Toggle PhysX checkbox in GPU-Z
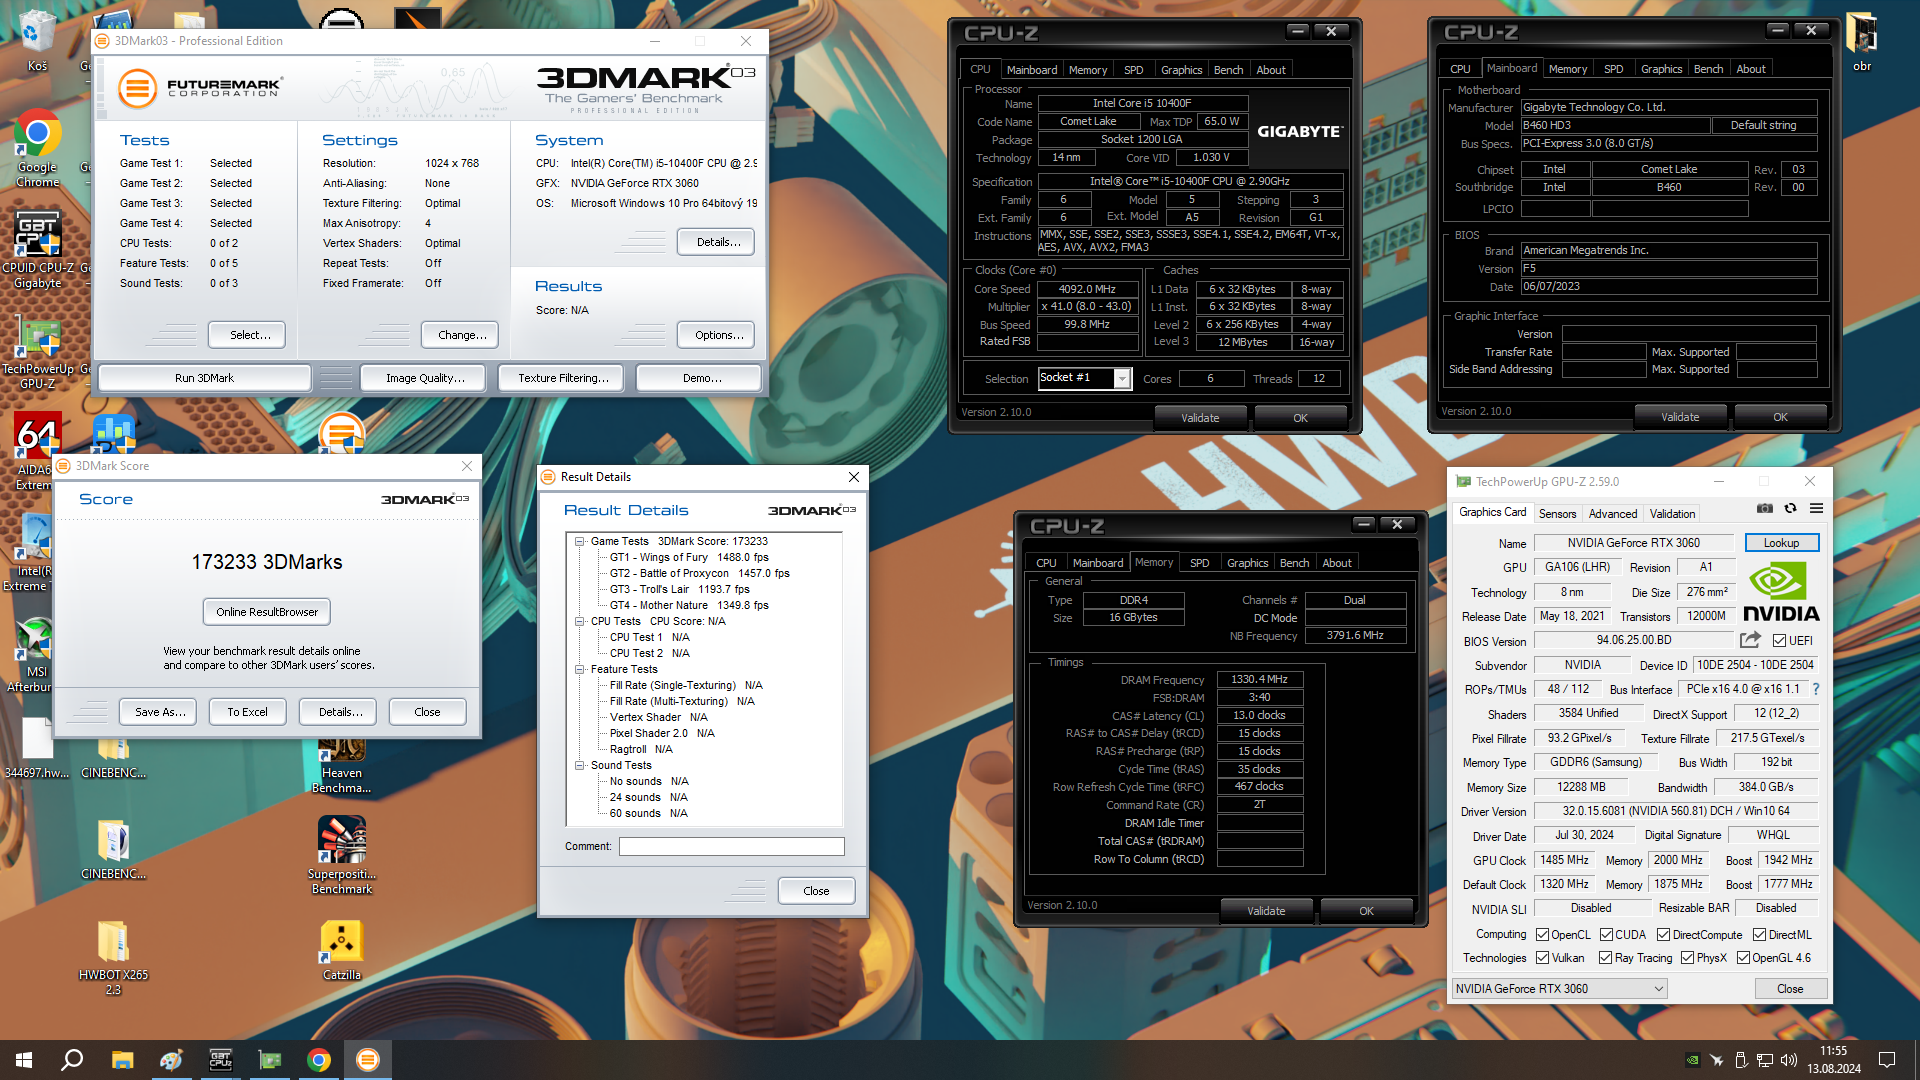The image size is (1920, 1080). coord(1688,958)
